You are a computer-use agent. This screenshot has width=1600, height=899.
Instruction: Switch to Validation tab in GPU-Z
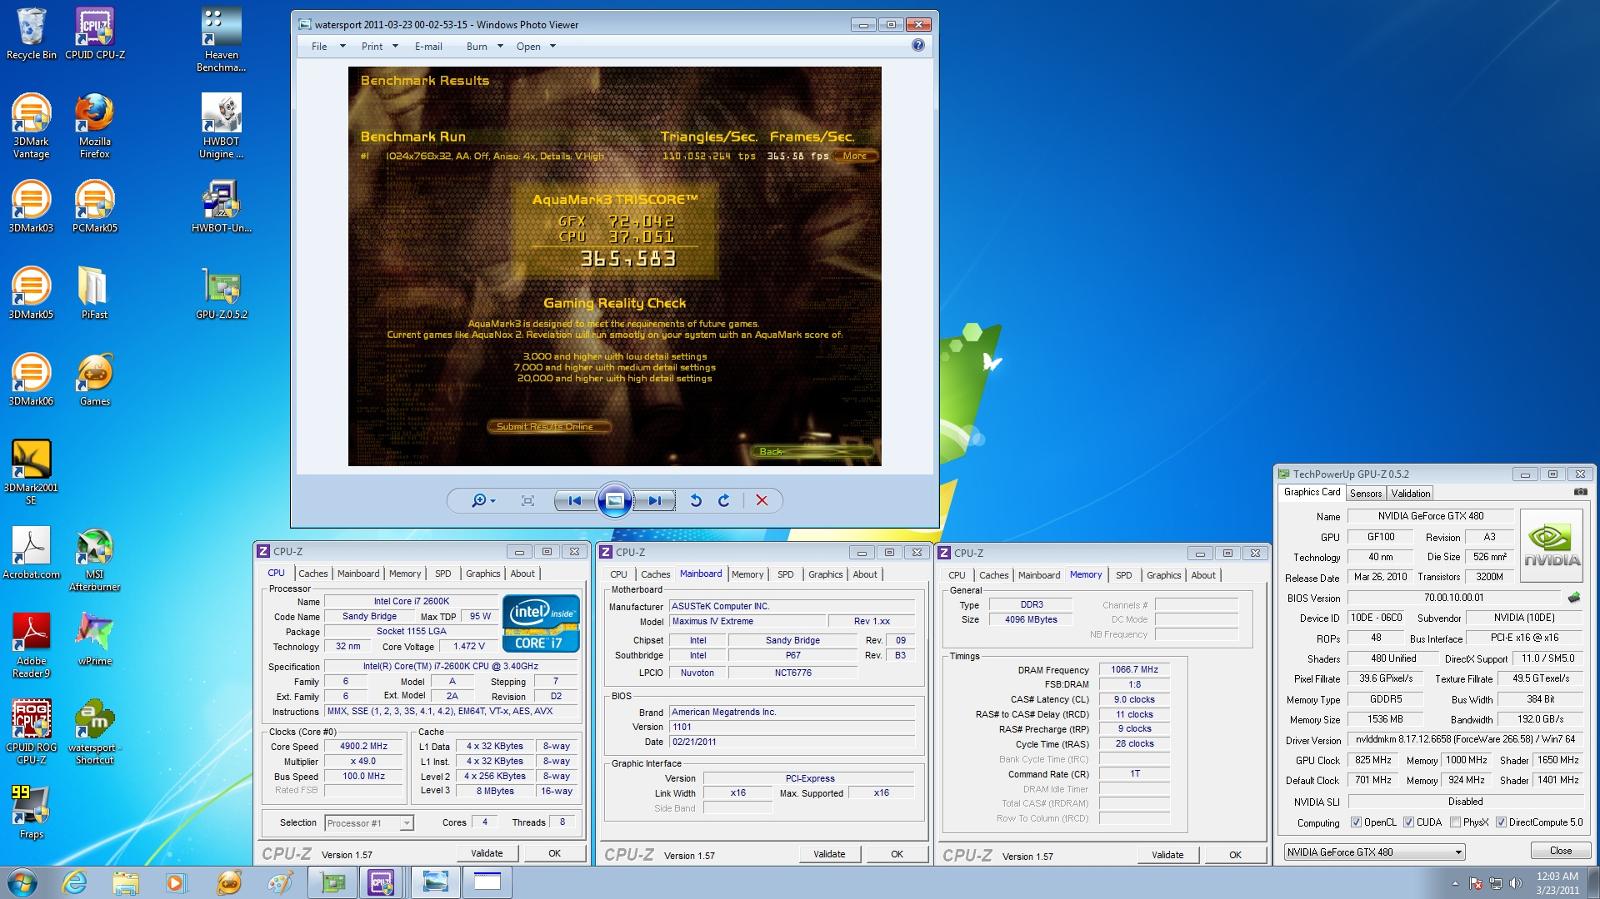[x=1411, y=493]
